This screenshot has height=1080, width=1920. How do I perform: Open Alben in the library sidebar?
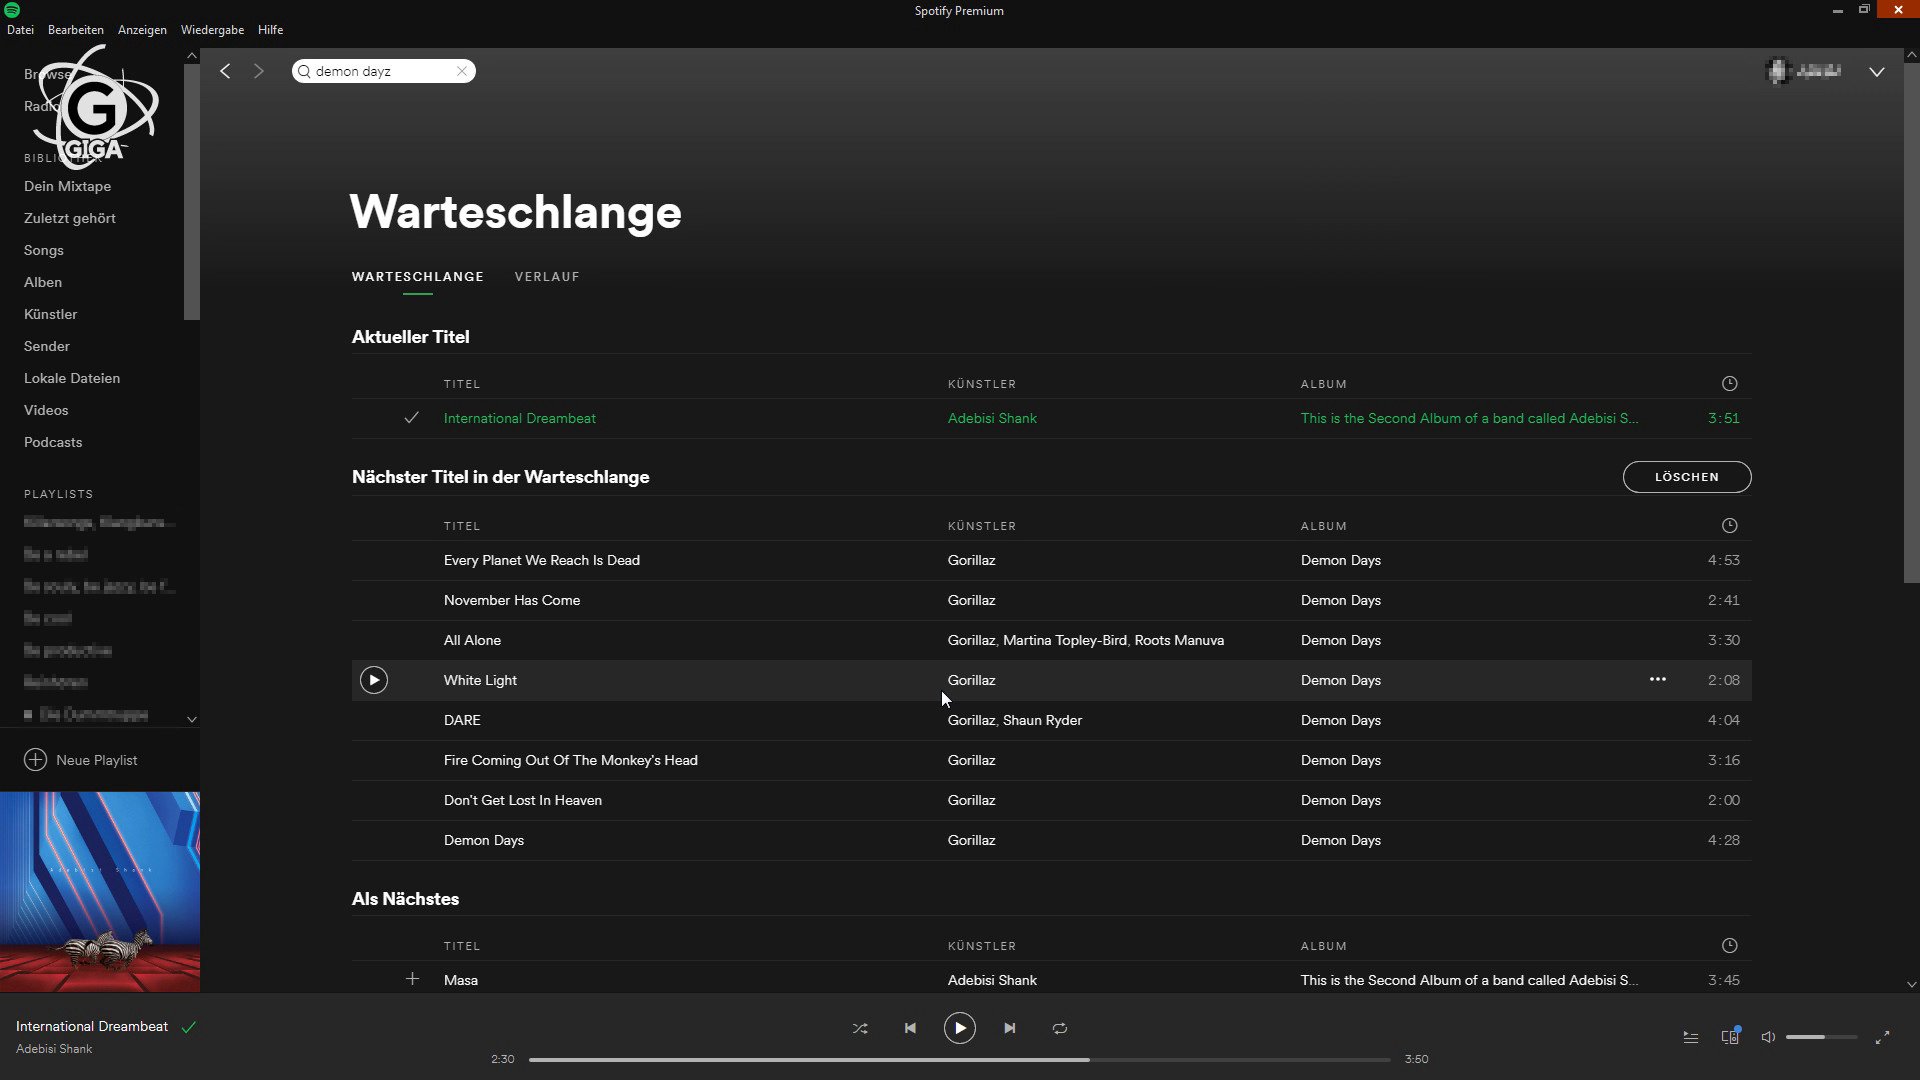point(43,282)
